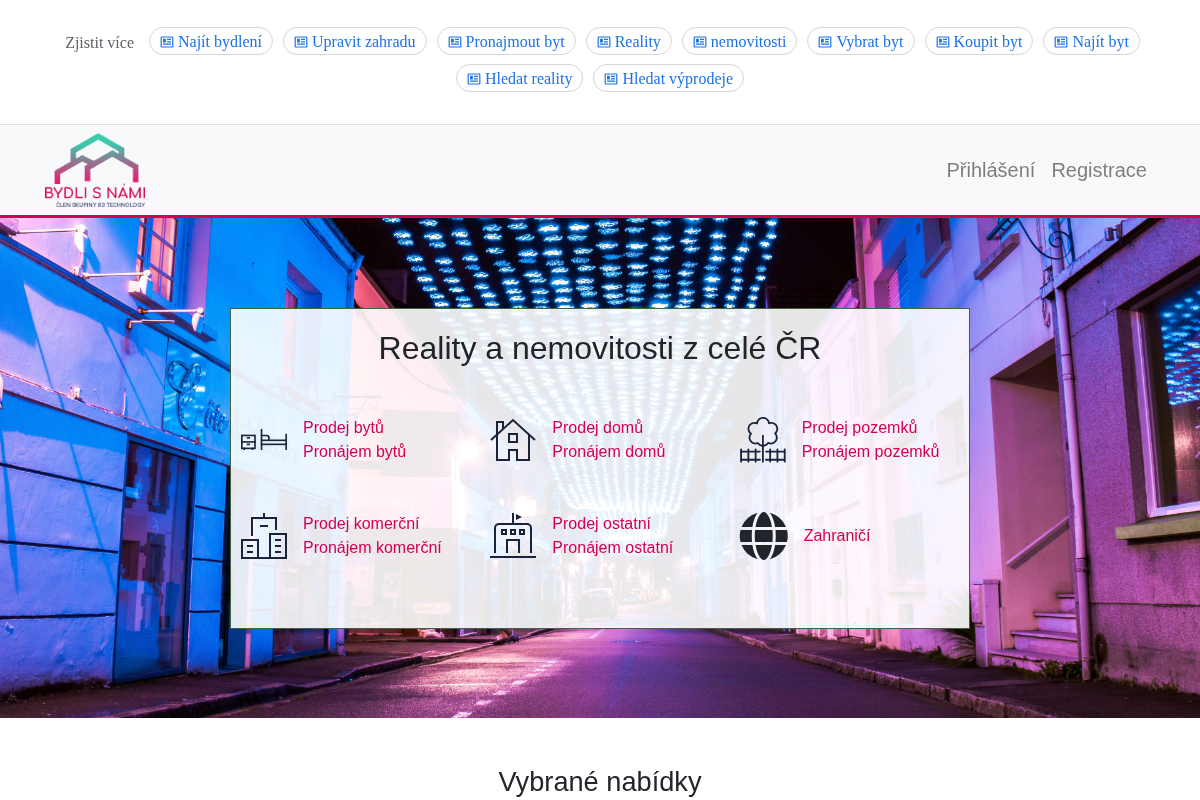
Task: Open Pronájem domů listings
Action: 608,452
